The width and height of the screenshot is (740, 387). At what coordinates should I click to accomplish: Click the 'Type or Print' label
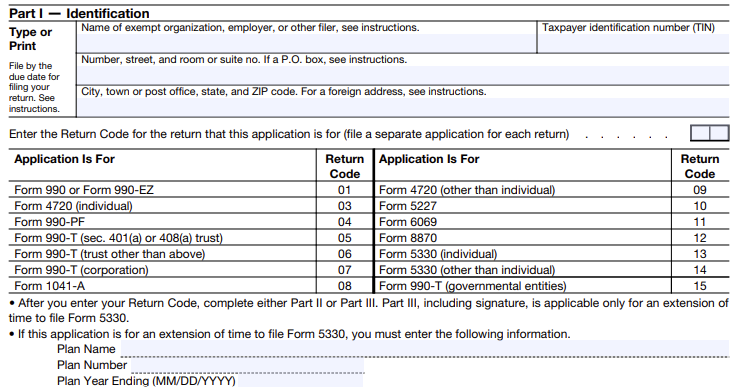point(30,39)
